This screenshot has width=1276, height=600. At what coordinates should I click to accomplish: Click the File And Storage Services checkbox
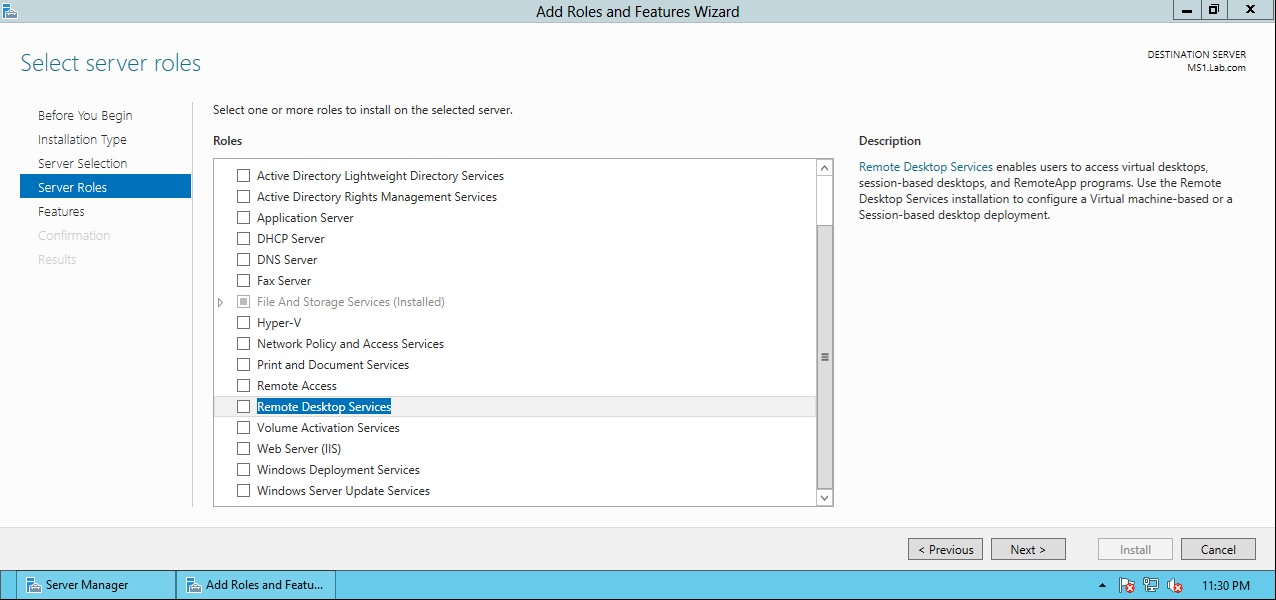[243, 302]
